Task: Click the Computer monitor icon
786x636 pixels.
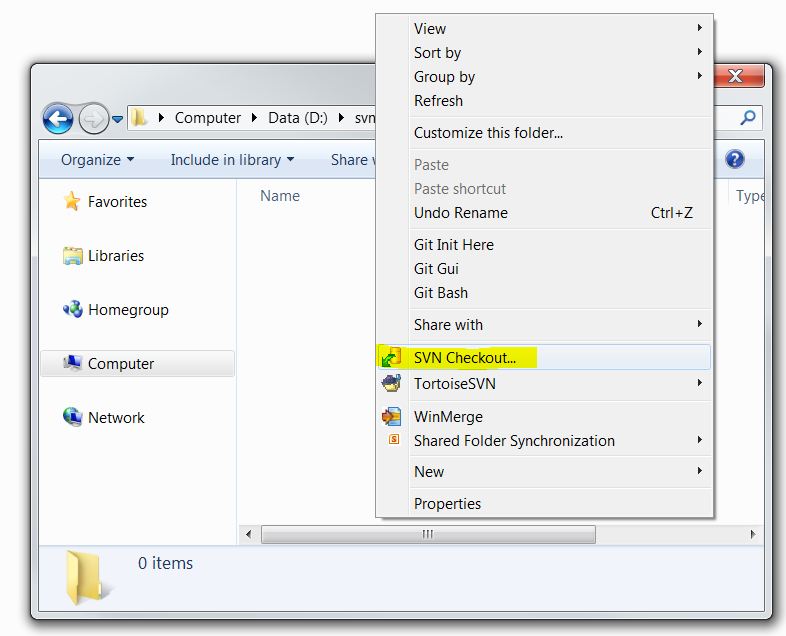Action: (x=72, y=363)
